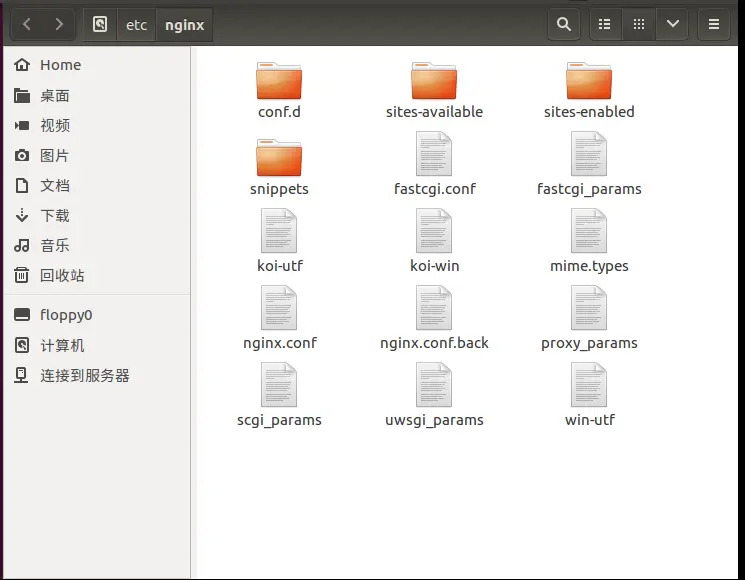Open Home in the sidebar
The image size is (745, 580).
[x=97, y=65]
